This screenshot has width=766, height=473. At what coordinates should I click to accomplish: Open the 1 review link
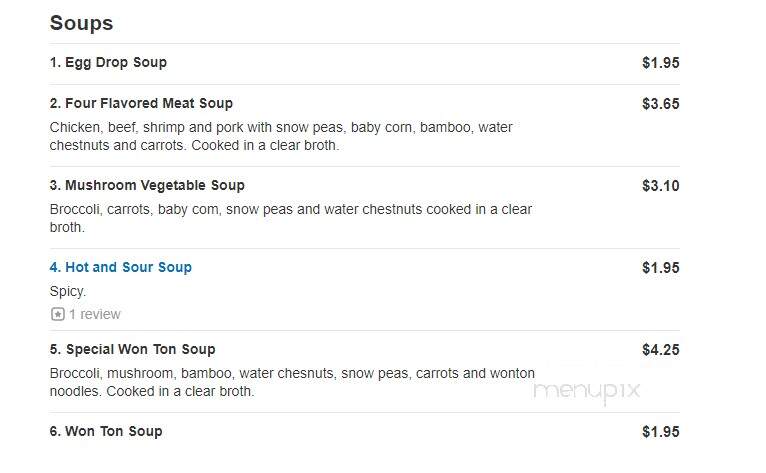(95, 314)
